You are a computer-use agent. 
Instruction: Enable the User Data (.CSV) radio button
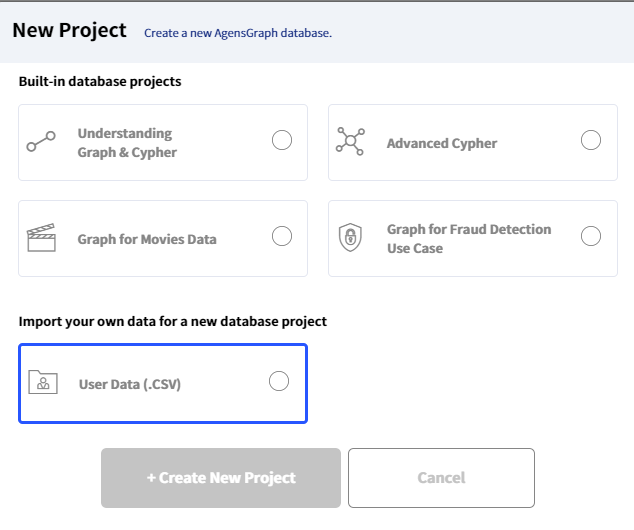click(279, 381)
